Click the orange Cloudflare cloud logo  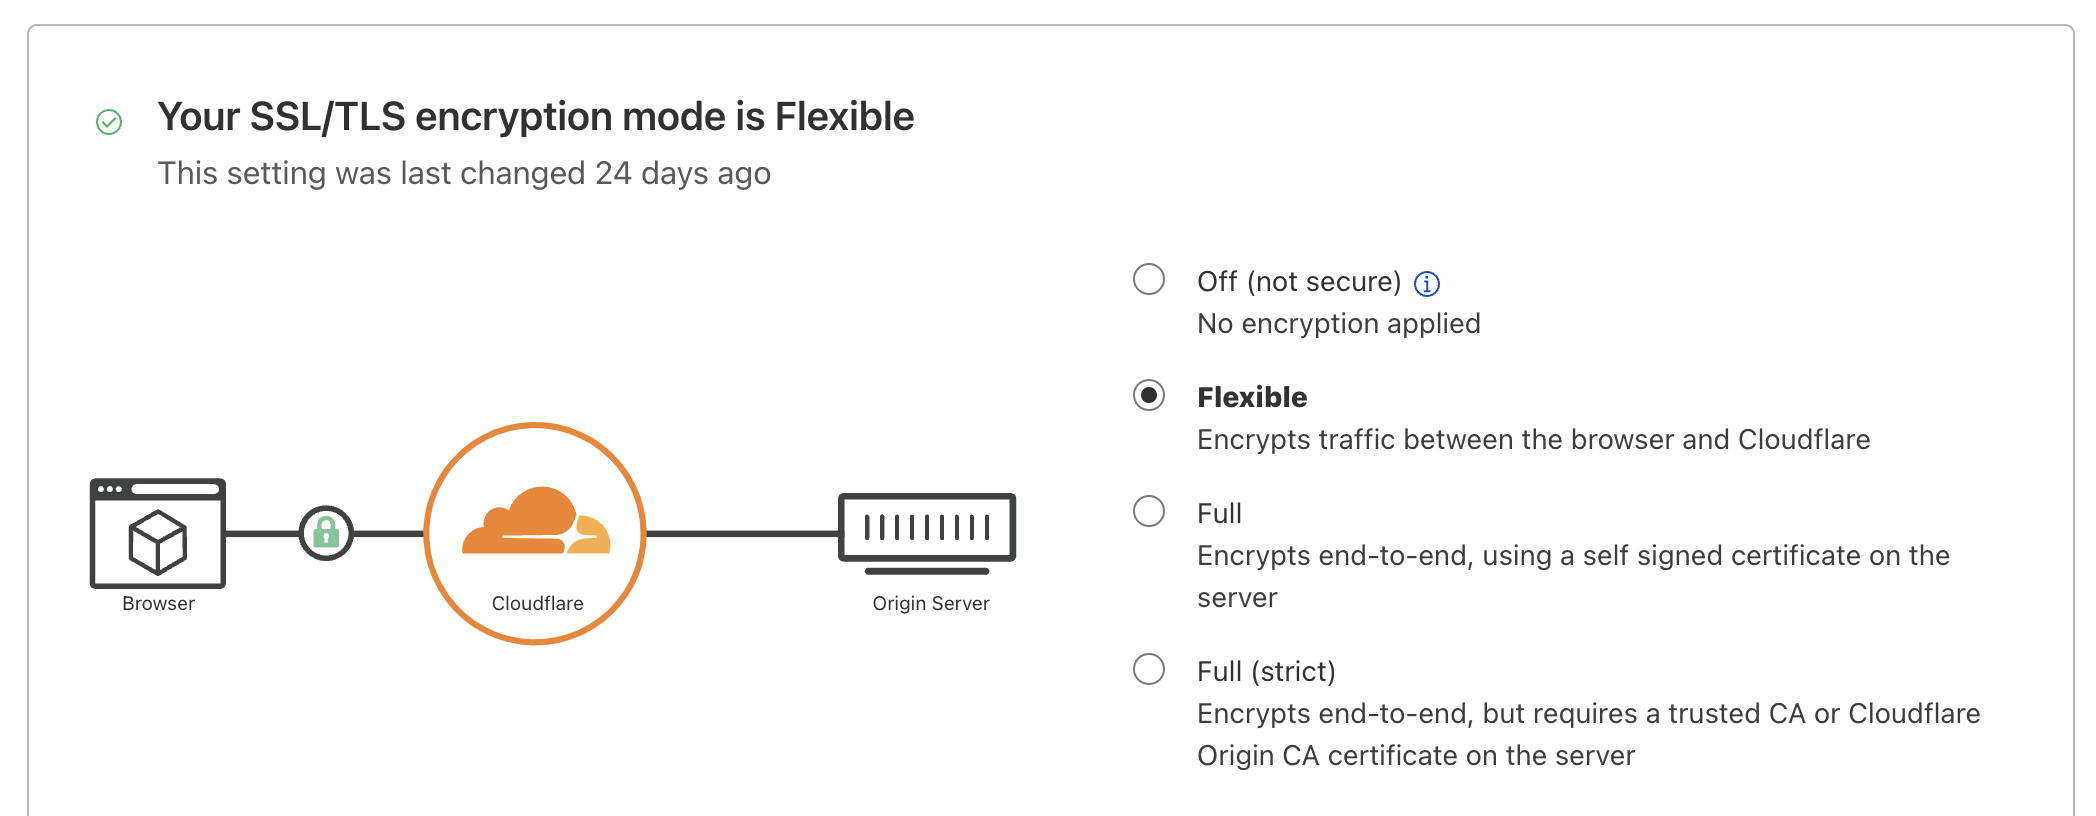pos(536,522)
